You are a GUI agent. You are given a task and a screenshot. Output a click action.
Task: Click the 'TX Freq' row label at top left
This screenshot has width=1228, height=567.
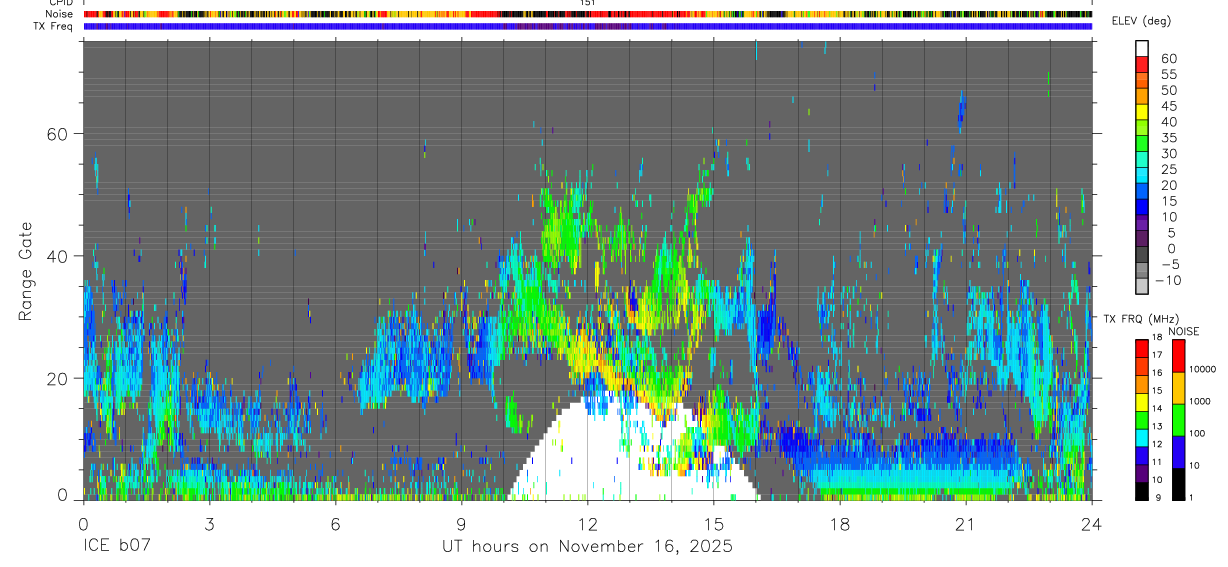pos(55,26)
